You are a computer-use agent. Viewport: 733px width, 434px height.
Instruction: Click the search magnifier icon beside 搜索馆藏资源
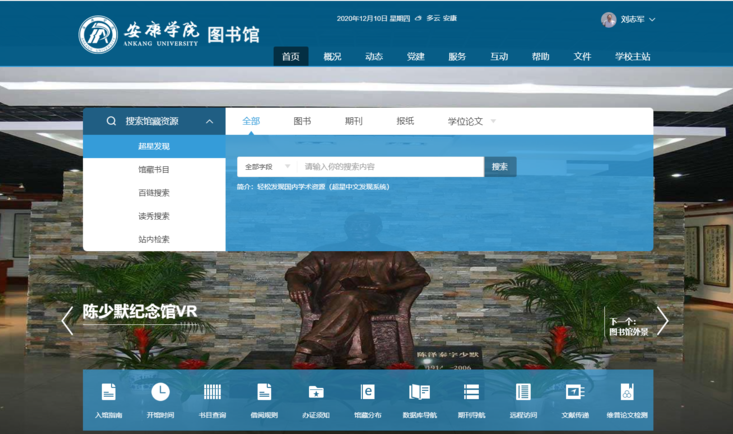111,121
